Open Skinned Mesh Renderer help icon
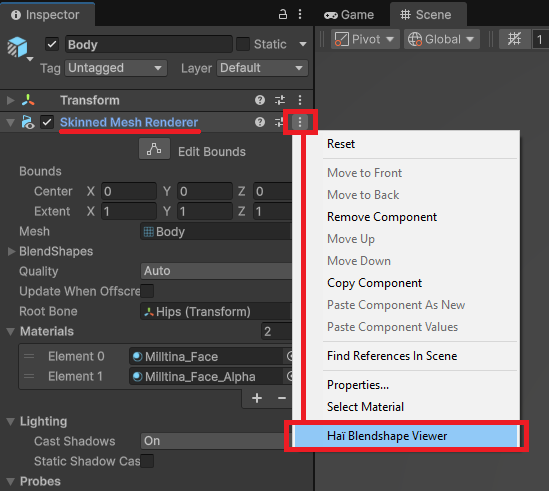549x491 pixels. click(x=260, y=122)
